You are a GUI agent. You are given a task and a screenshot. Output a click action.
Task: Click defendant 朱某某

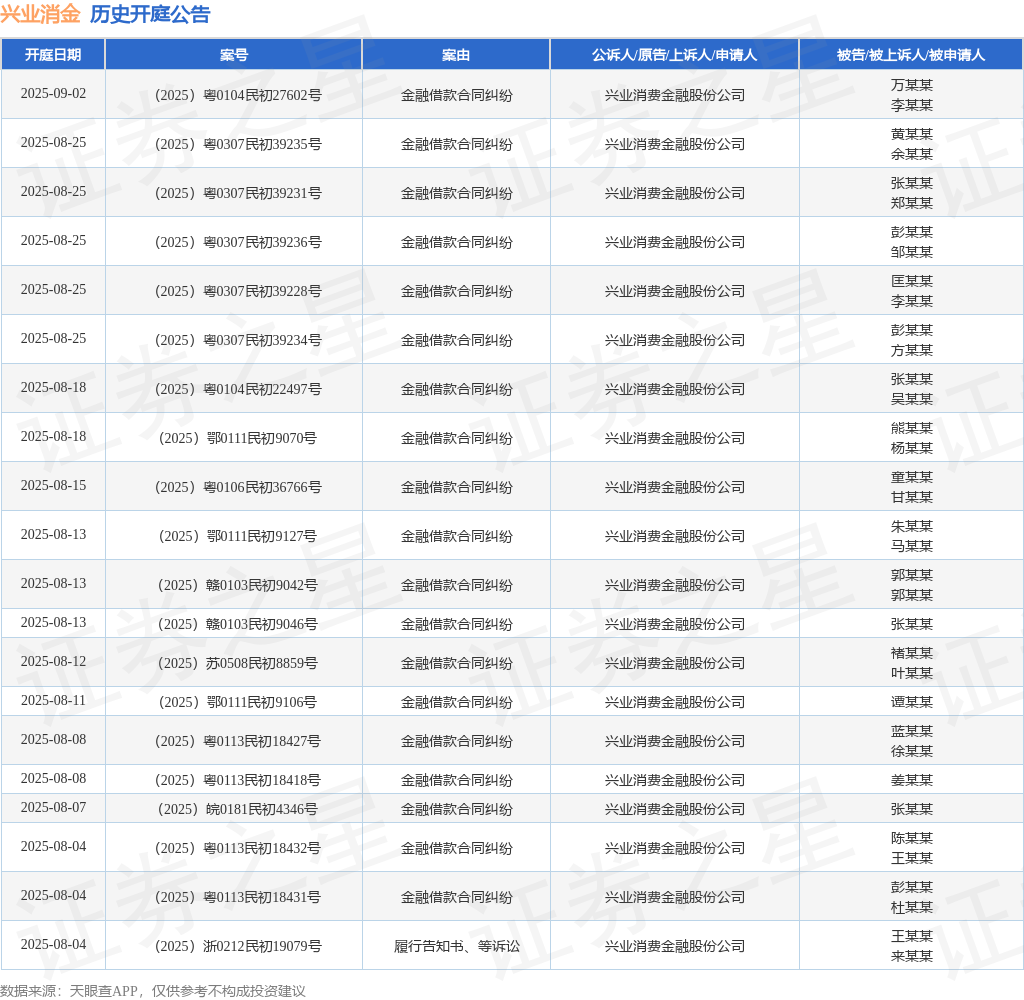click(x=912, y=526)
